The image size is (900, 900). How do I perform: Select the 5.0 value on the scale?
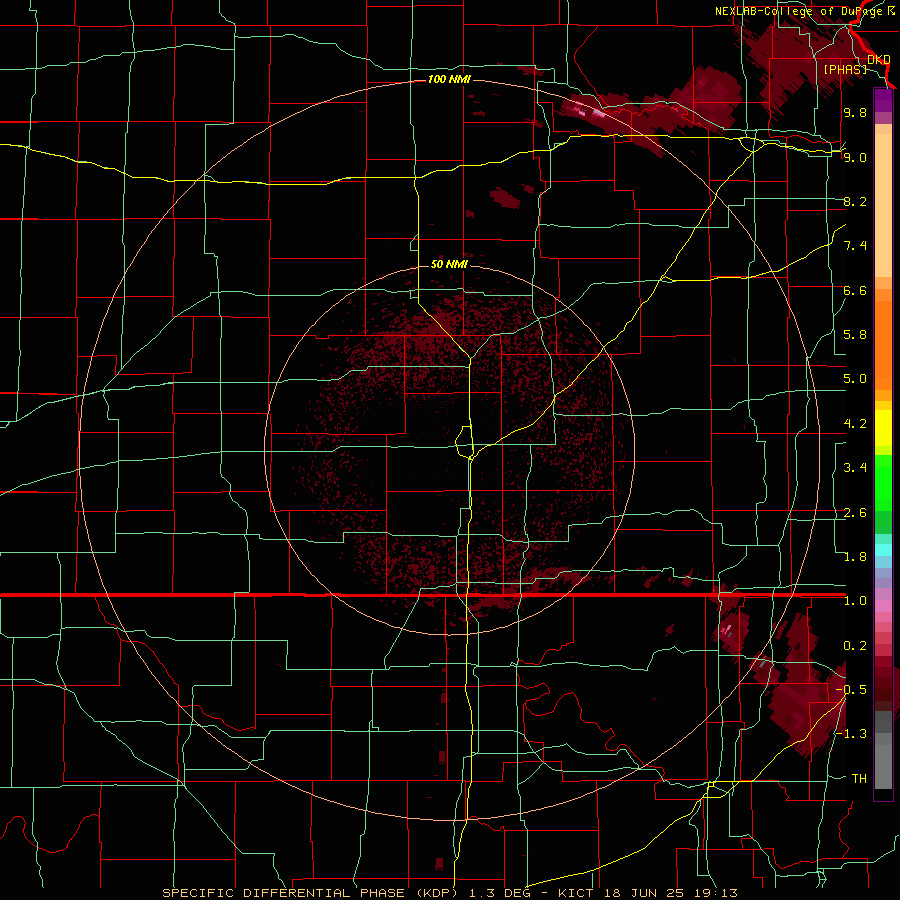click(x=855, y=379)
